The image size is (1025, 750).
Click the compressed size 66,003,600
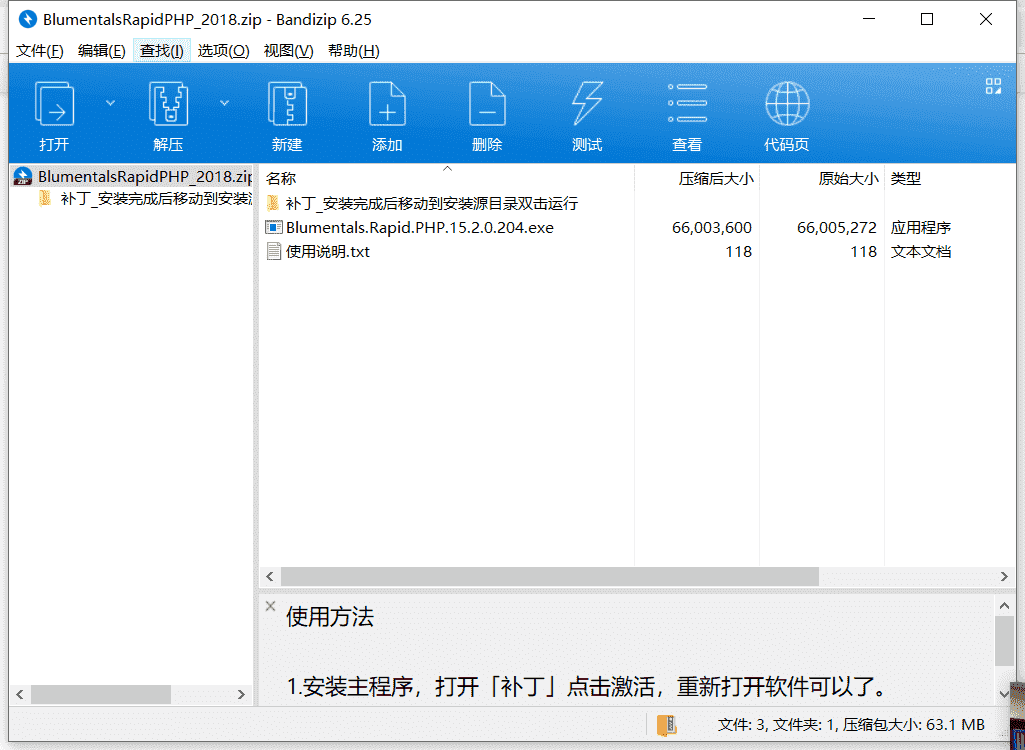pos(712,227)
